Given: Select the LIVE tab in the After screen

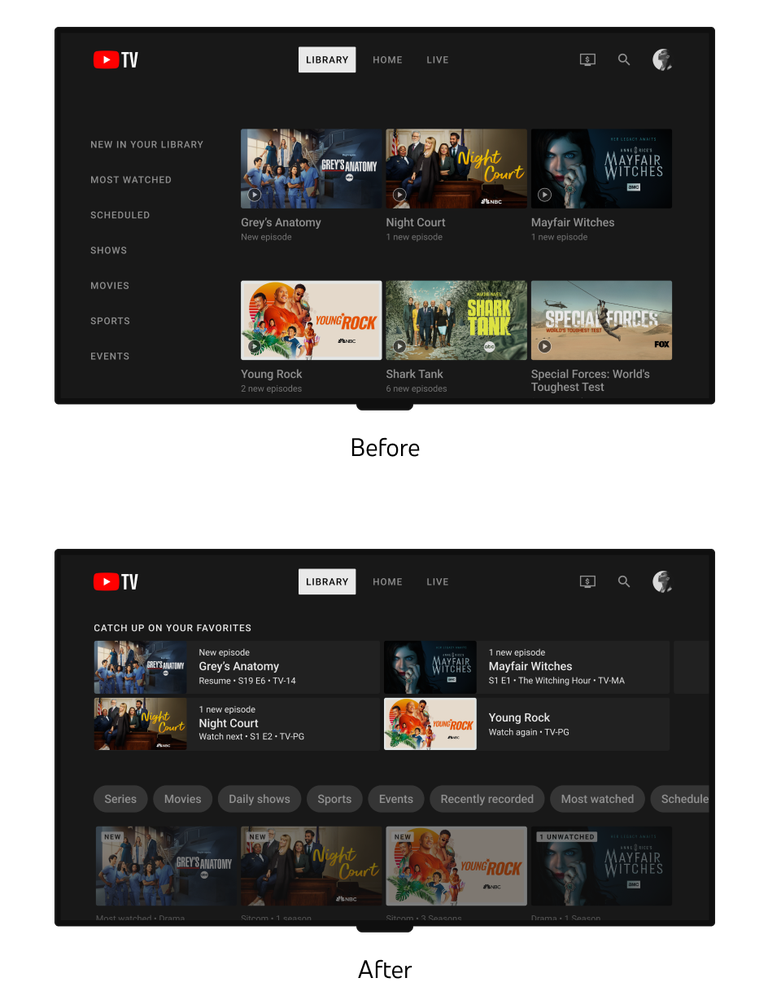Looking at the screenshot, I should (x=438, y=582).
